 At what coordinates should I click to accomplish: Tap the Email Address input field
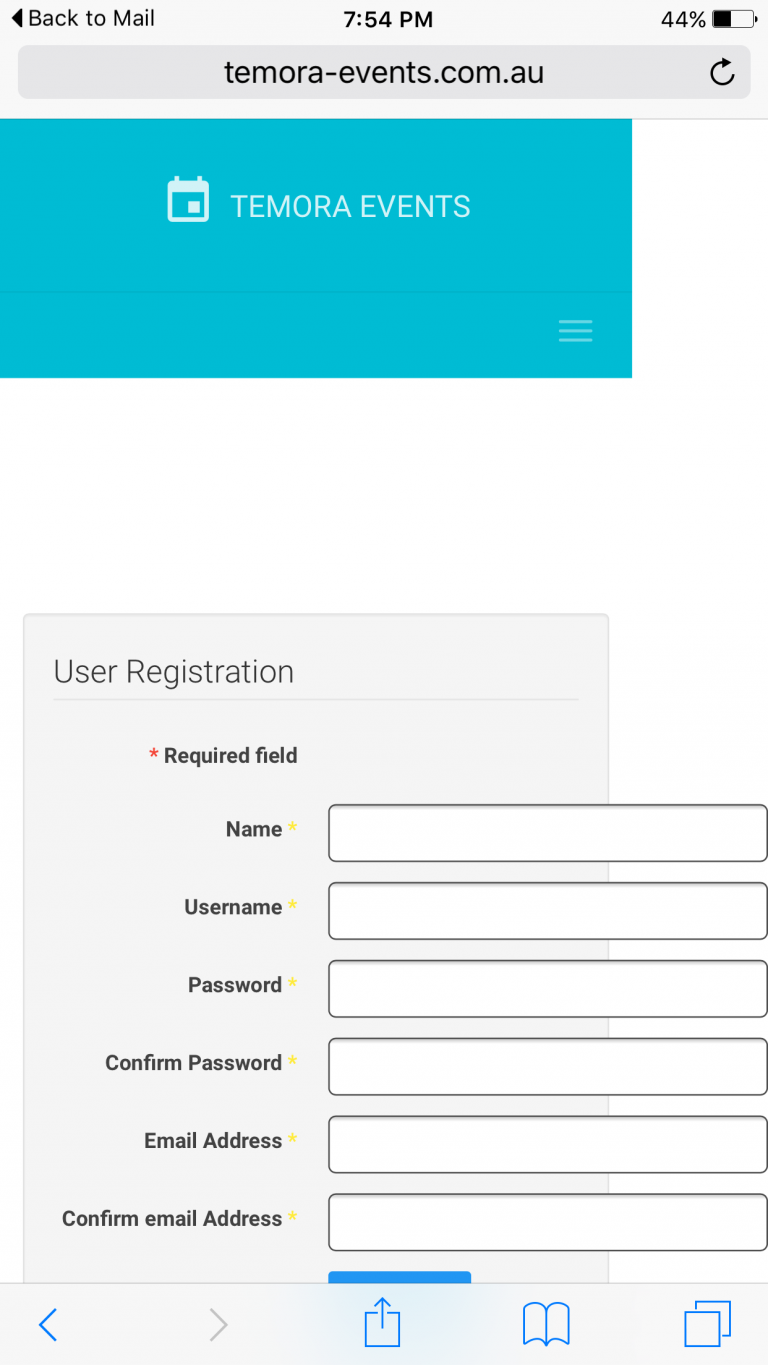[547, 1145]
